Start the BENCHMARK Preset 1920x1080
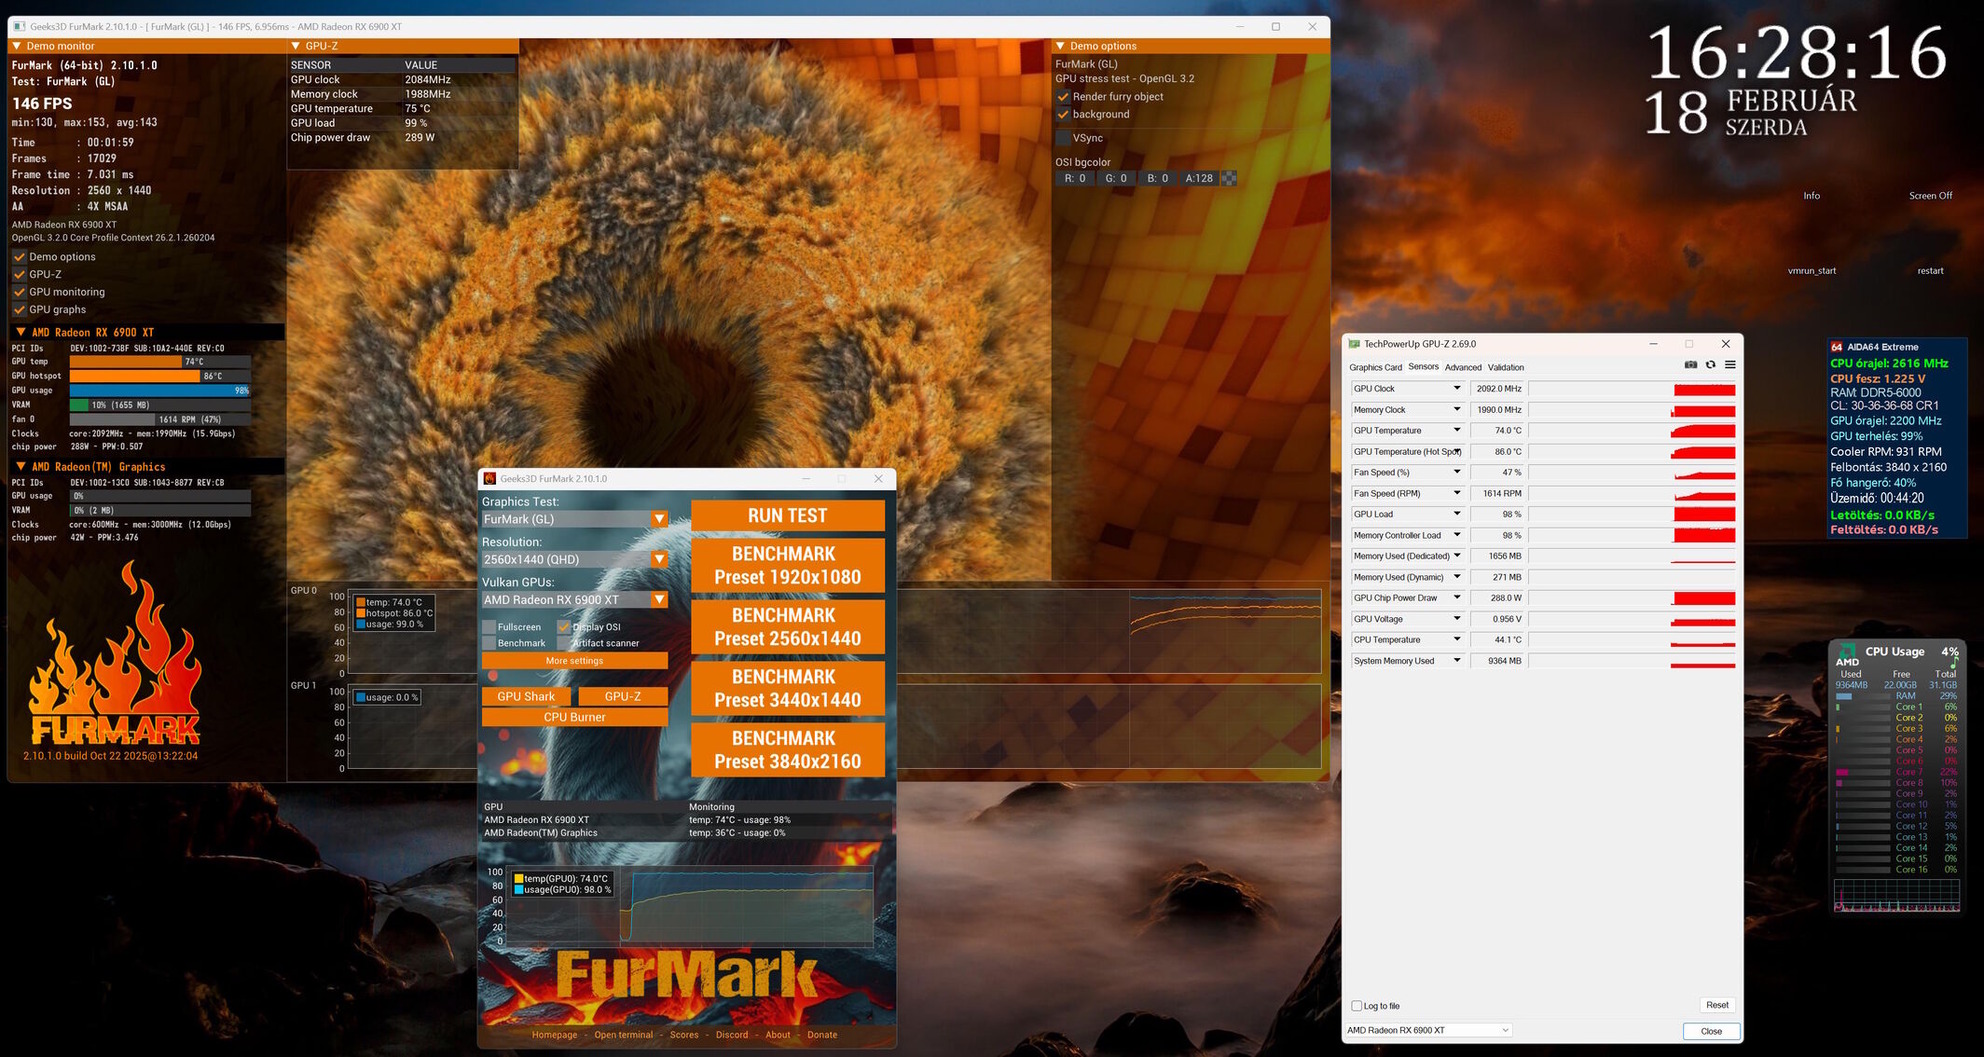The image size is (1984, 1057). [788, 566]
